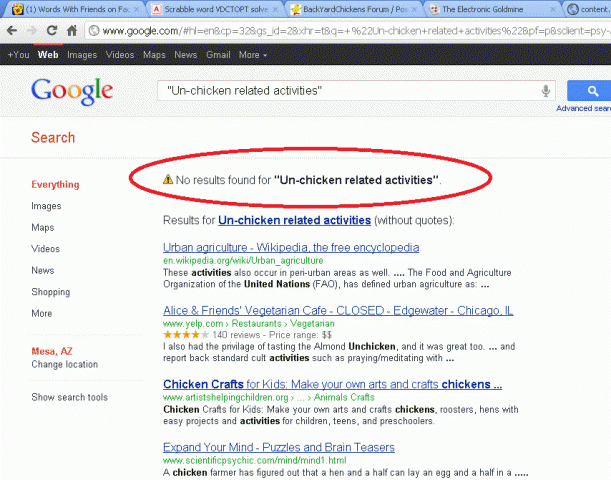Screen dimensions: 611x480
Task: Click www.scientificpsychic.com/mind/mind1.html URL
Action: pos(254,461)
